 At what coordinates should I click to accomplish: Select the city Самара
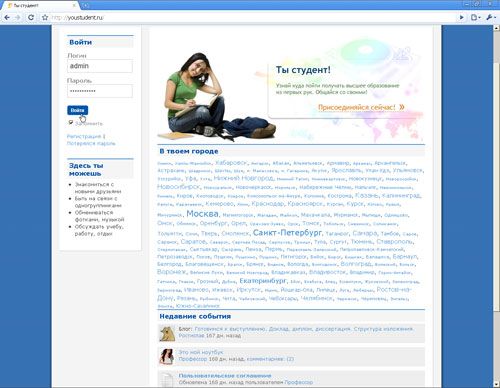tap(365, 233)
